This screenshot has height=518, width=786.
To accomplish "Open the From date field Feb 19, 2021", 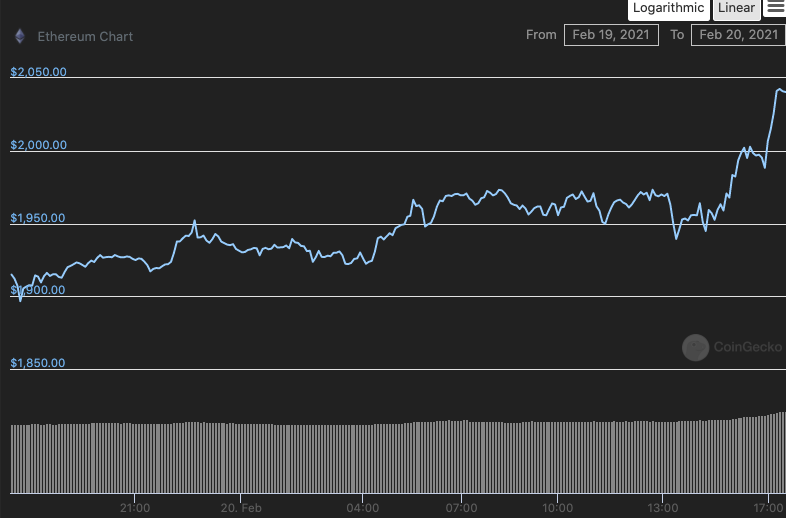I will click(x=611, y=35).
